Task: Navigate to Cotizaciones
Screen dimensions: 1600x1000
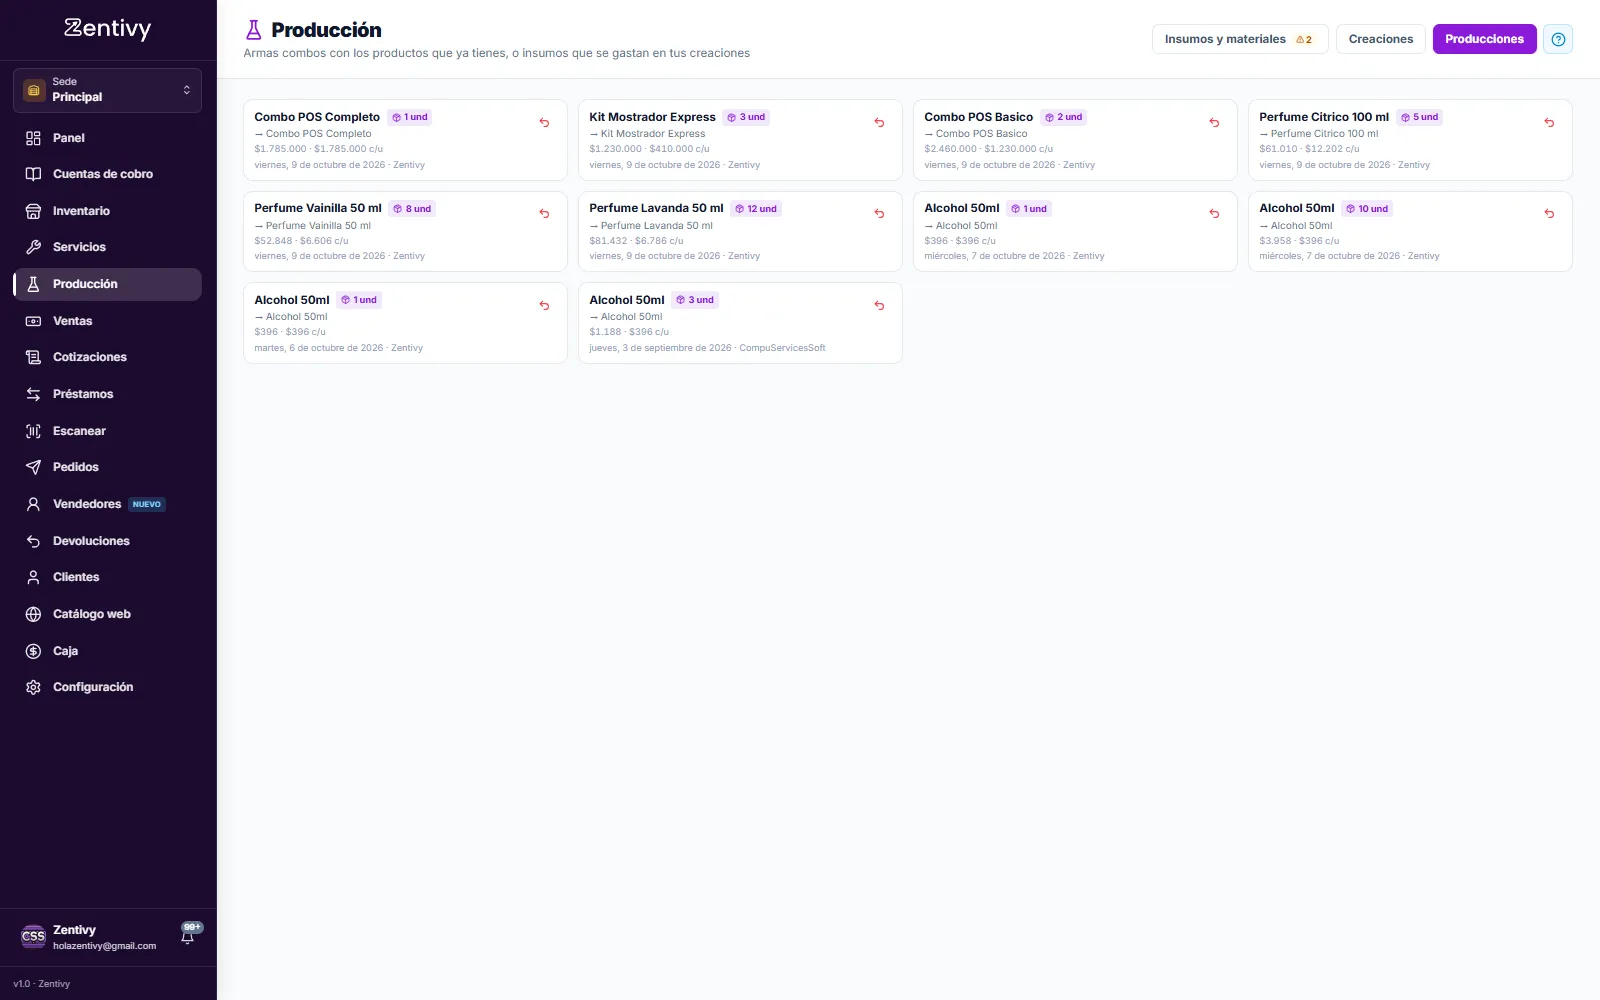Action: [x=107, y=357]
